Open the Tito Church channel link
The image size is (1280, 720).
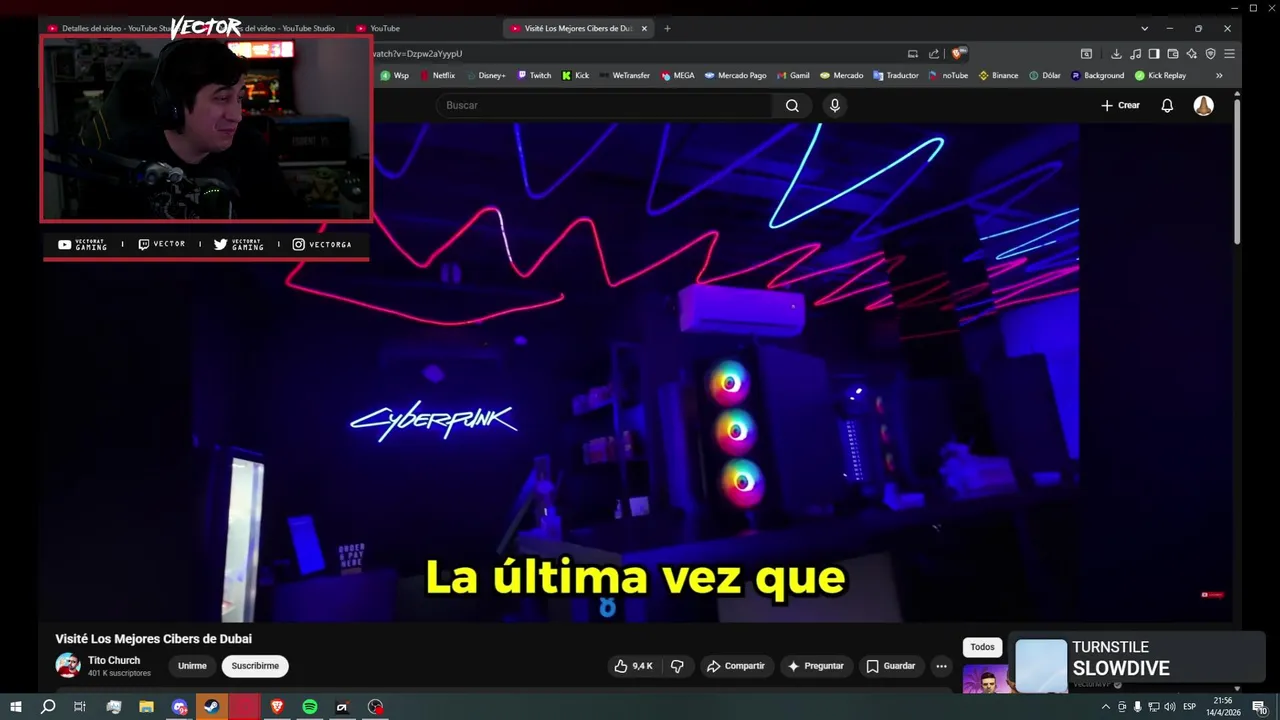coord(114,660)
